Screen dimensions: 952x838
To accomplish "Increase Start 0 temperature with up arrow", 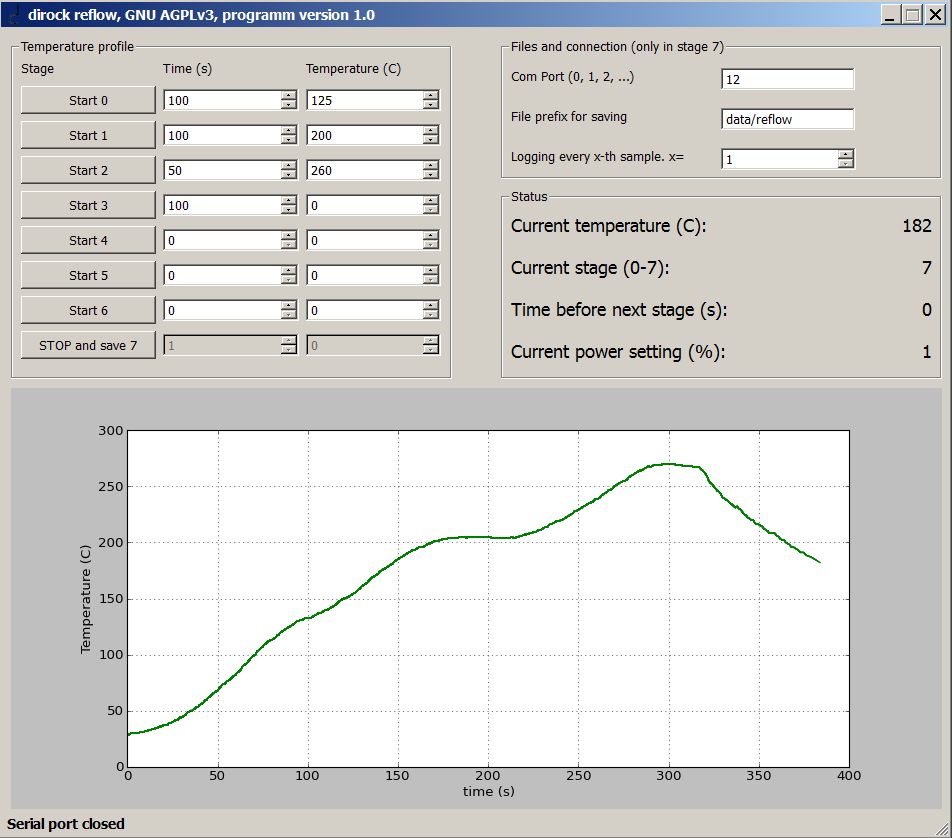I will pos(431,95).
